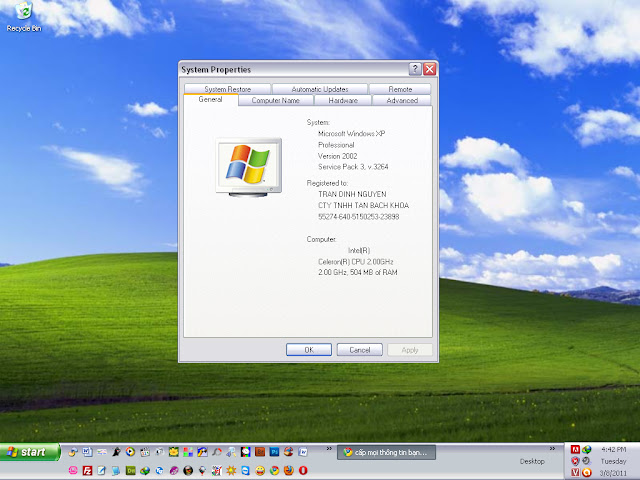The width and height of the screenshot is (640, 480).
Task: Click the question mark help button
Action: (415, 69)
